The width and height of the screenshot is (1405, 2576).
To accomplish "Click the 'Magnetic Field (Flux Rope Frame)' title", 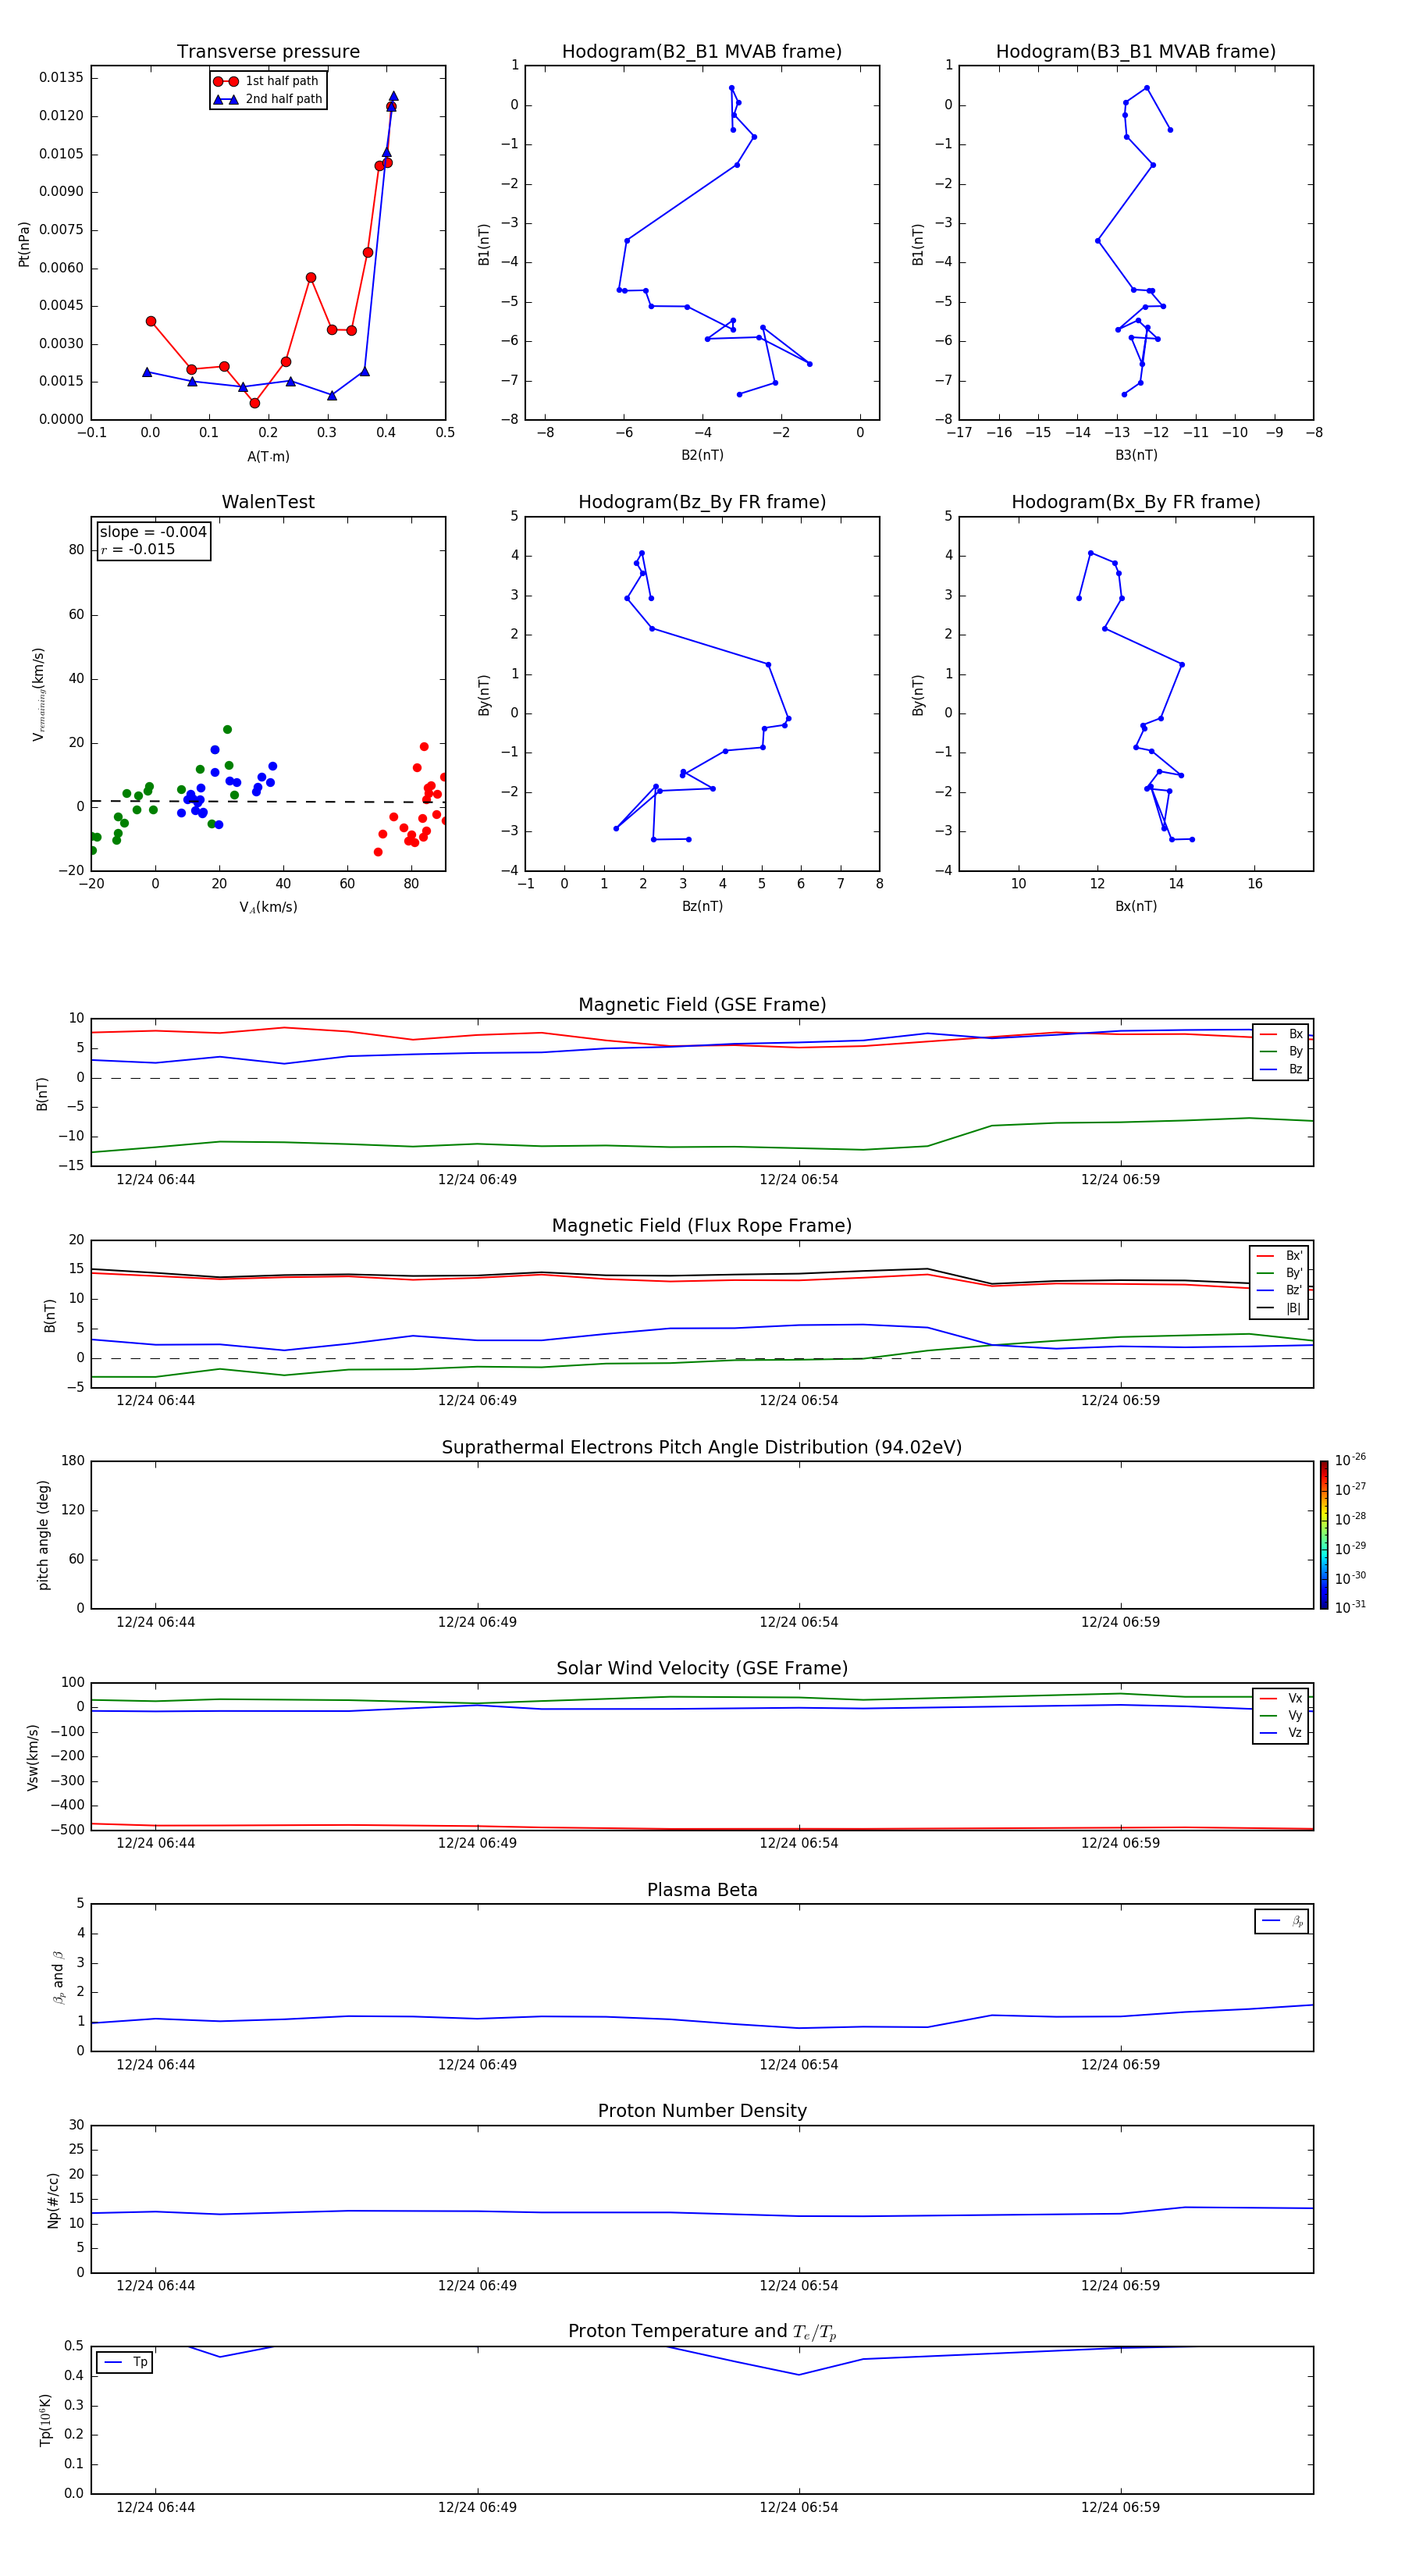I will [x=702, y=1226].
